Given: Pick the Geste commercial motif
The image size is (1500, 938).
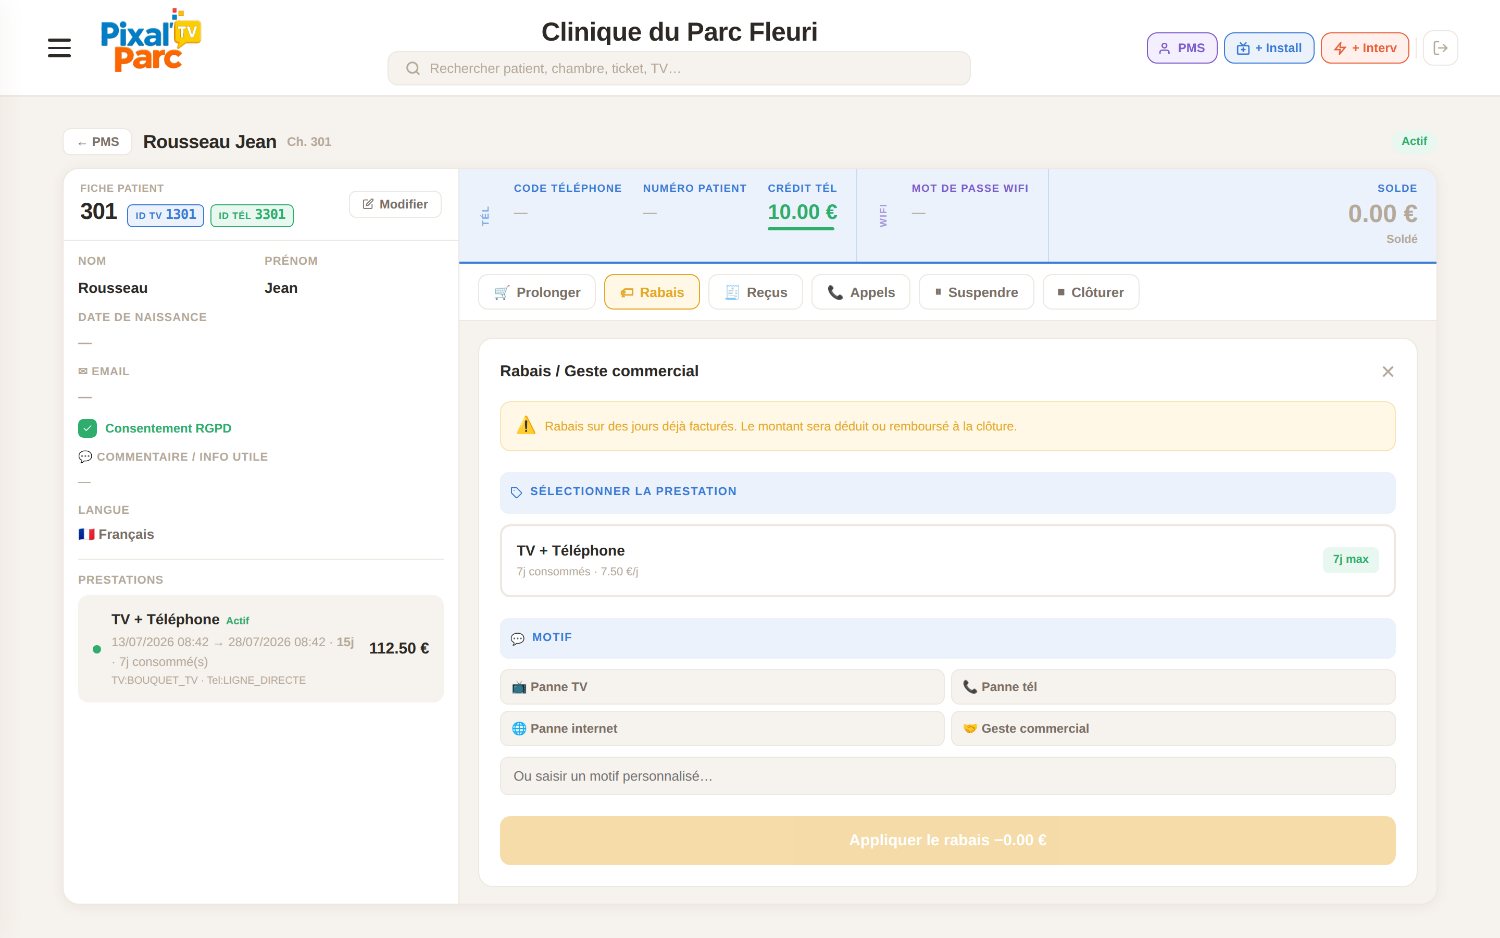Looking at the screenshot, I should [1173, 729].
